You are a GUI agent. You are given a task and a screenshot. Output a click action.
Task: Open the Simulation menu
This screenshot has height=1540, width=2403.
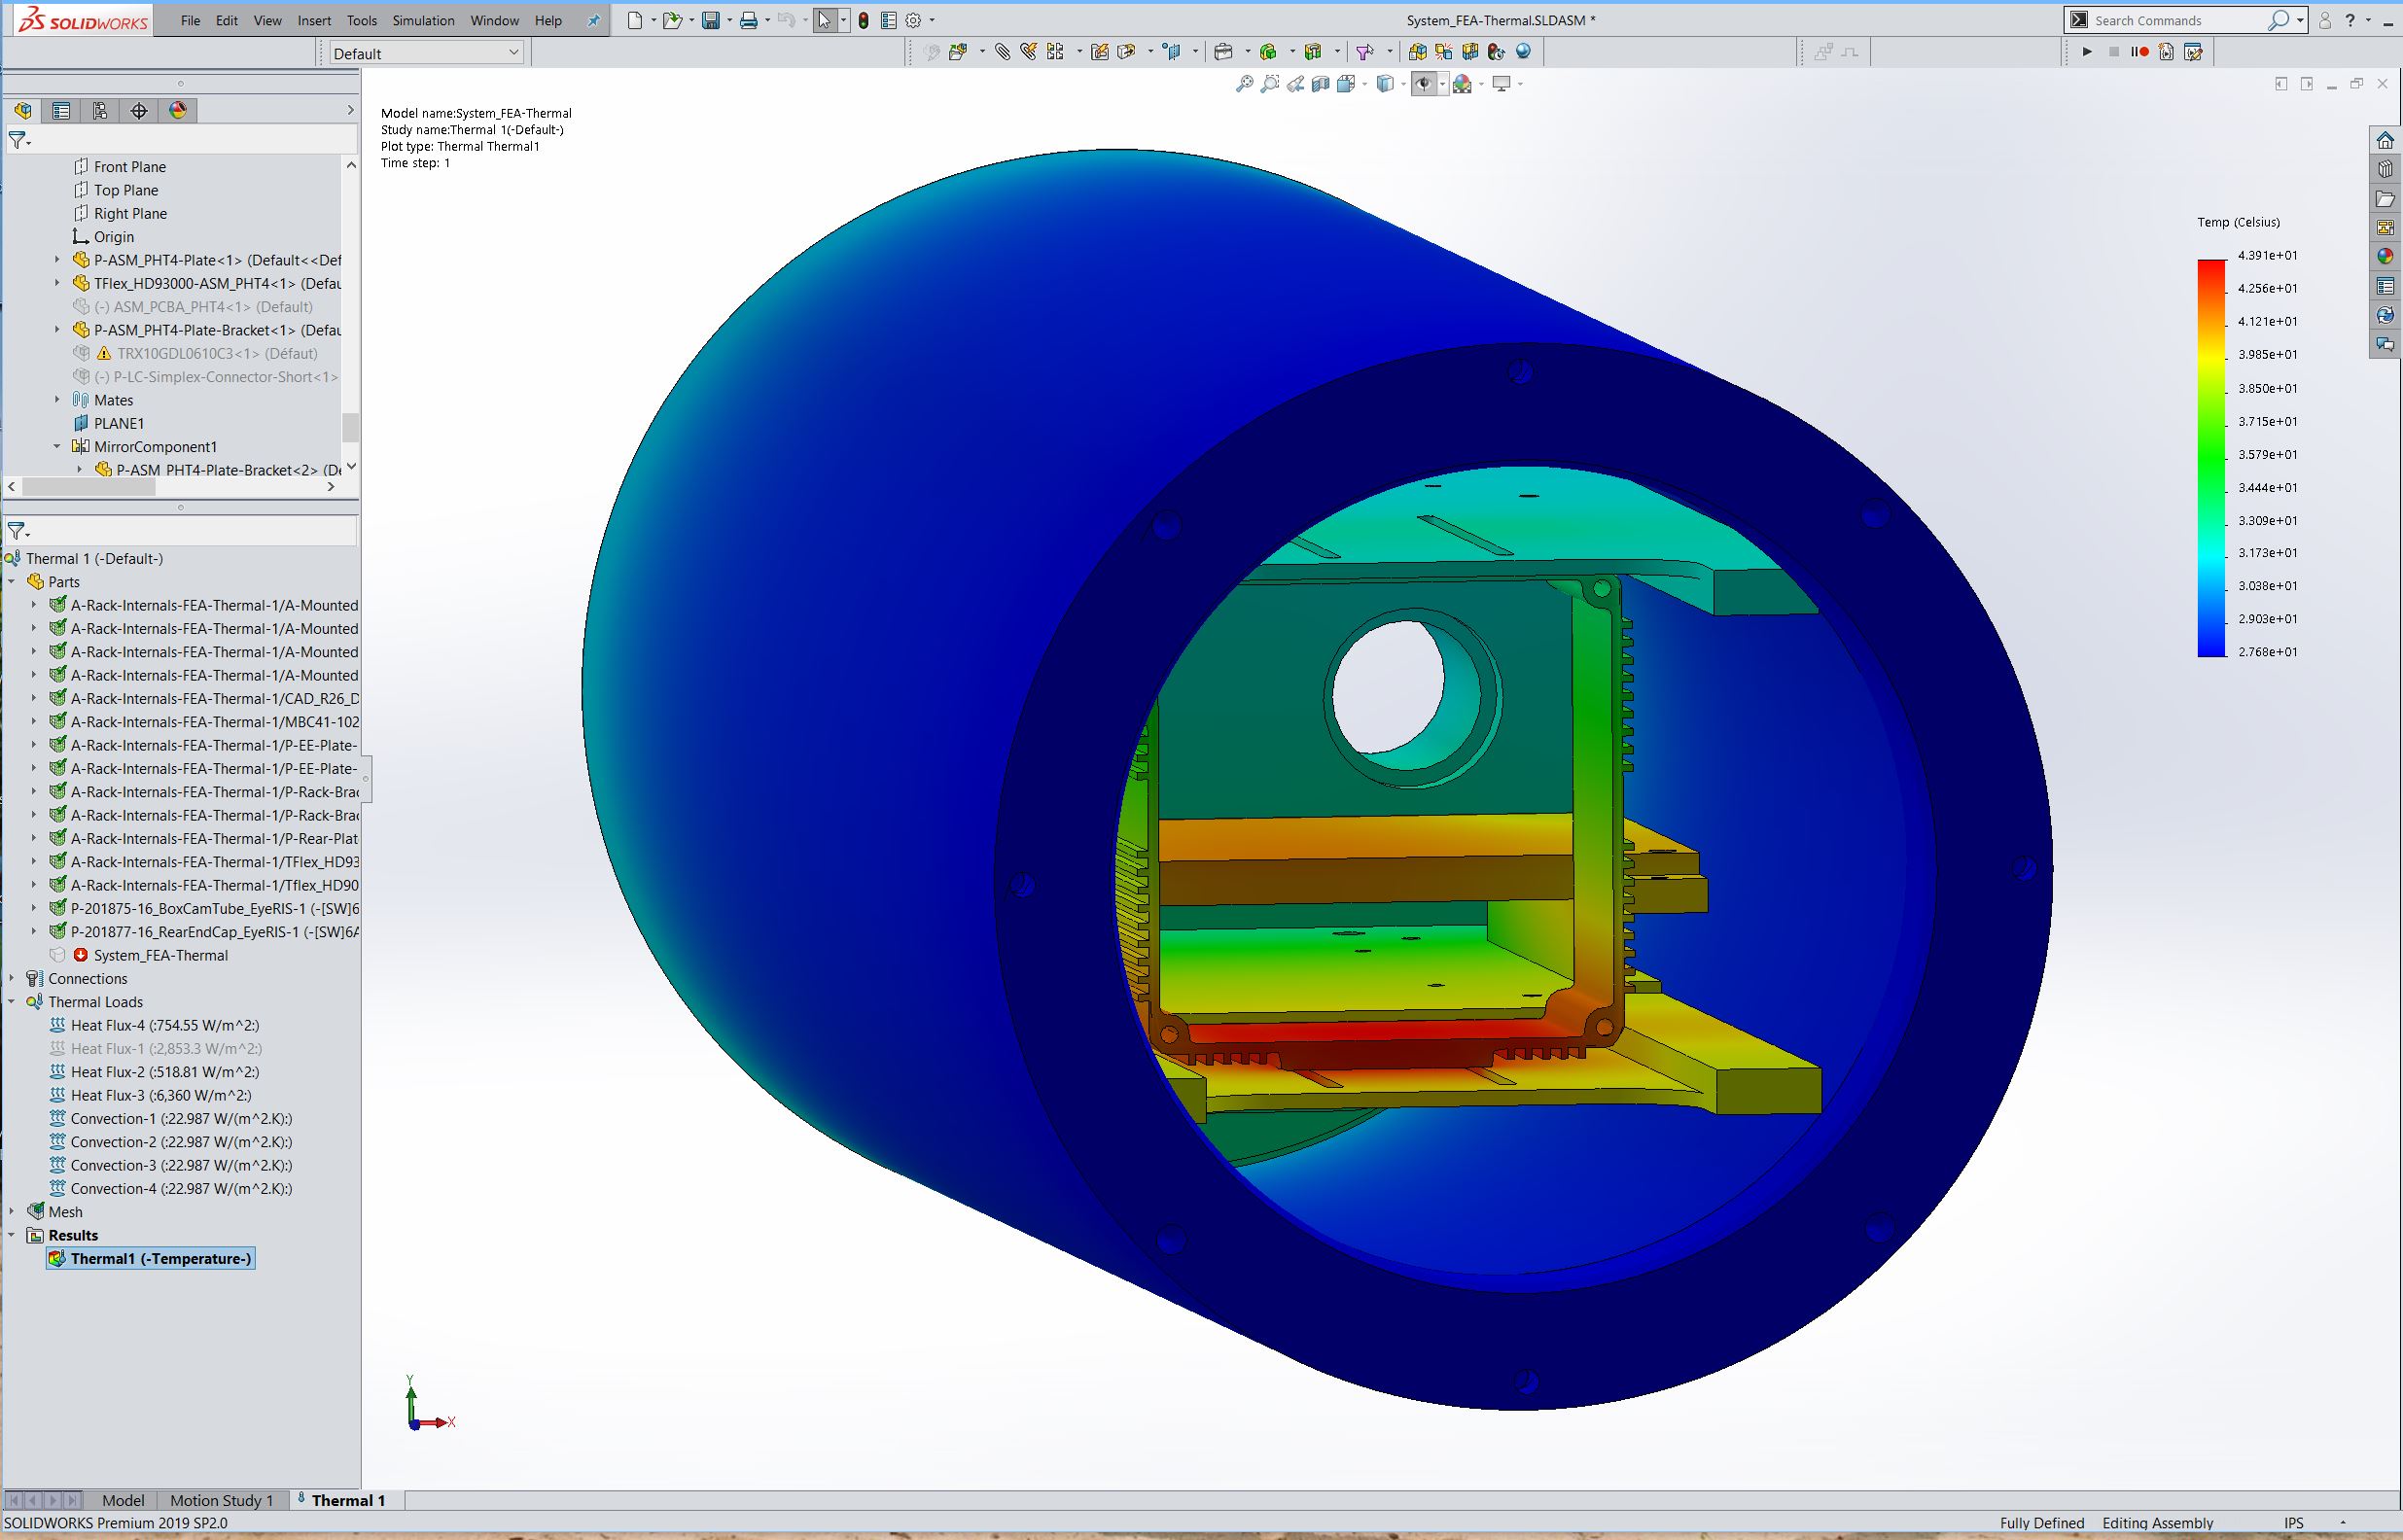pos(423,20)
